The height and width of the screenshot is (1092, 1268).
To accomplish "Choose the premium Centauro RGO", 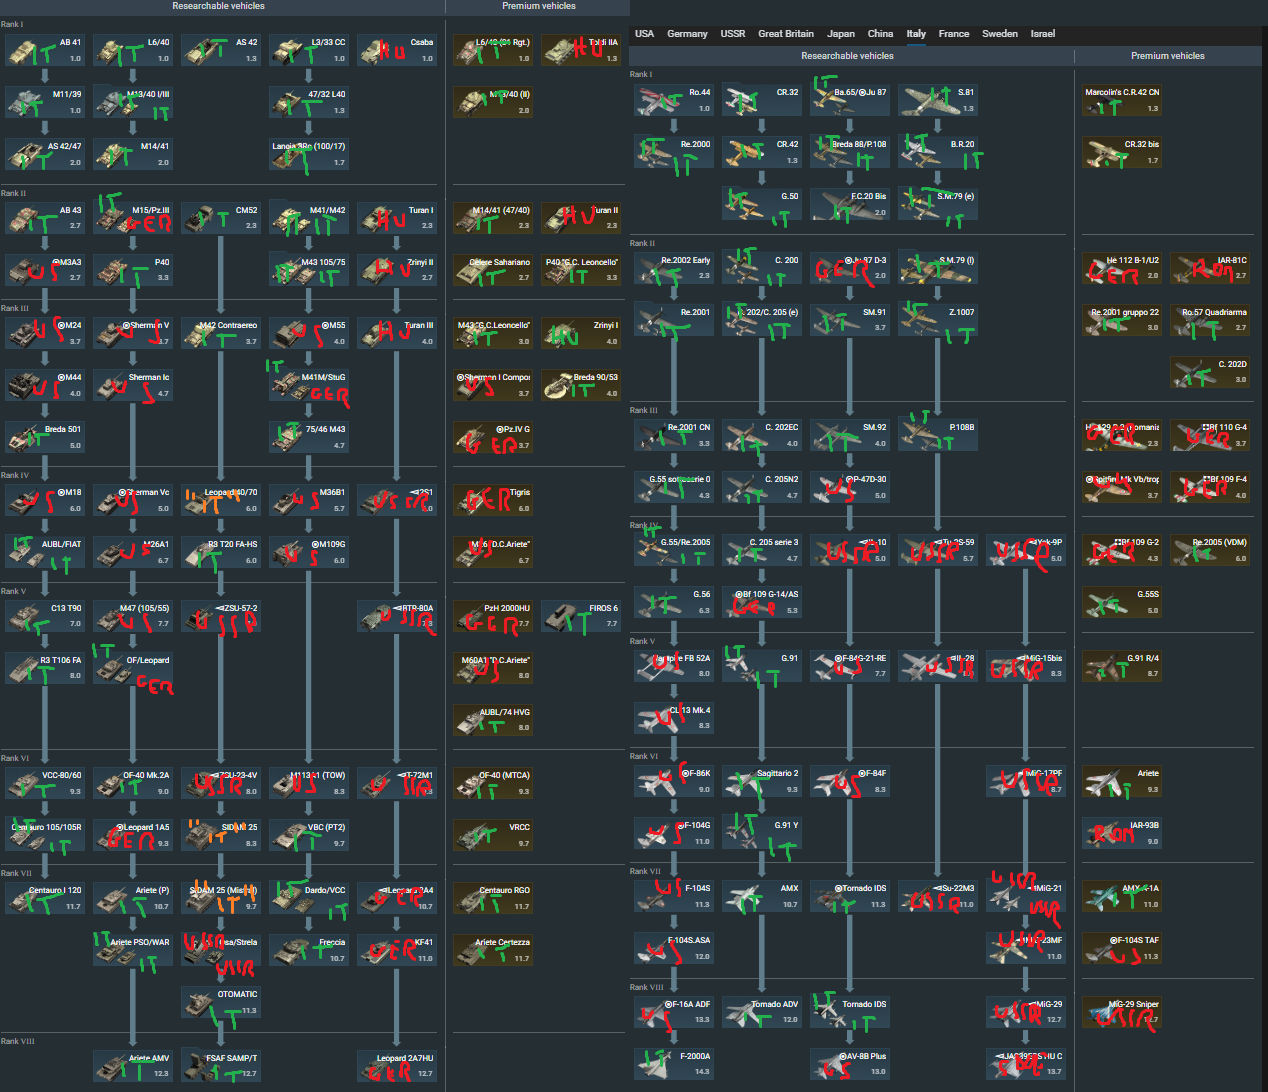I will (493, 898).
